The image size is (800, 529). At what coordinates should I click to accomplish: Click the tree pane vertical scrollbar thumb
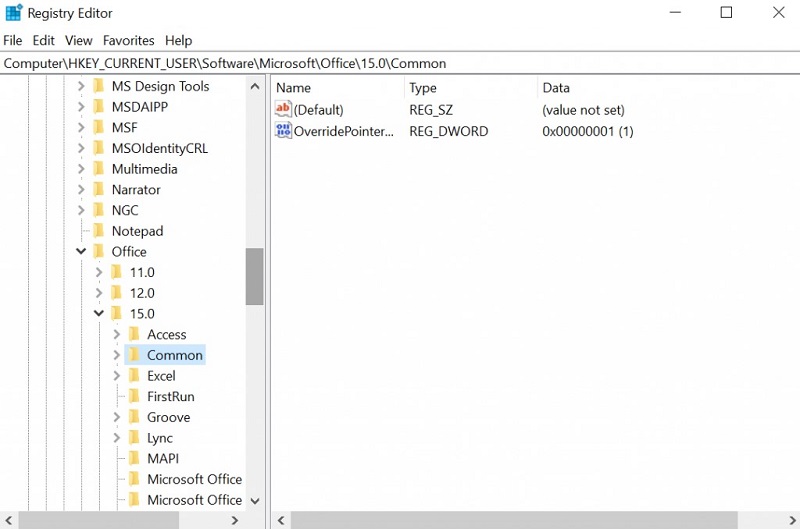coord(254,276)
